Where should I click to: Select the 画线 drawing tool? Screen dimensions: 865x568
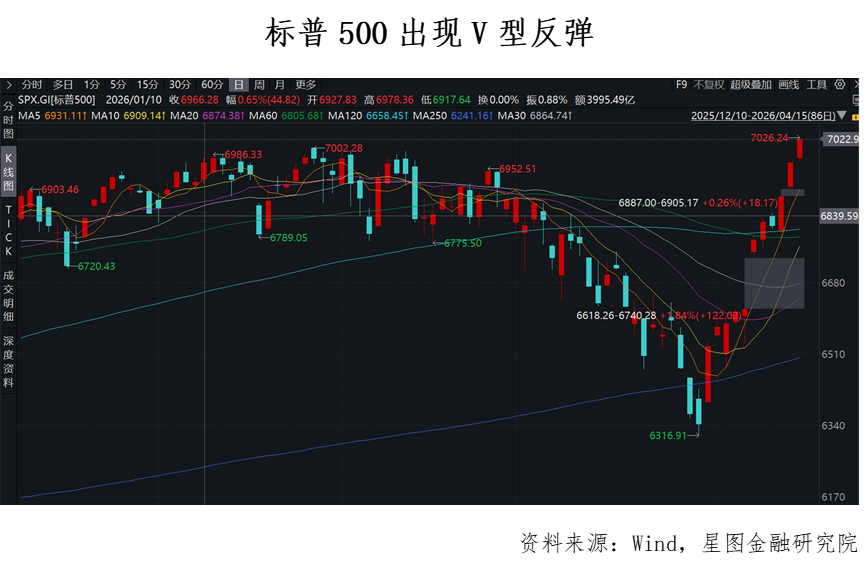click(x=789, y=84)
